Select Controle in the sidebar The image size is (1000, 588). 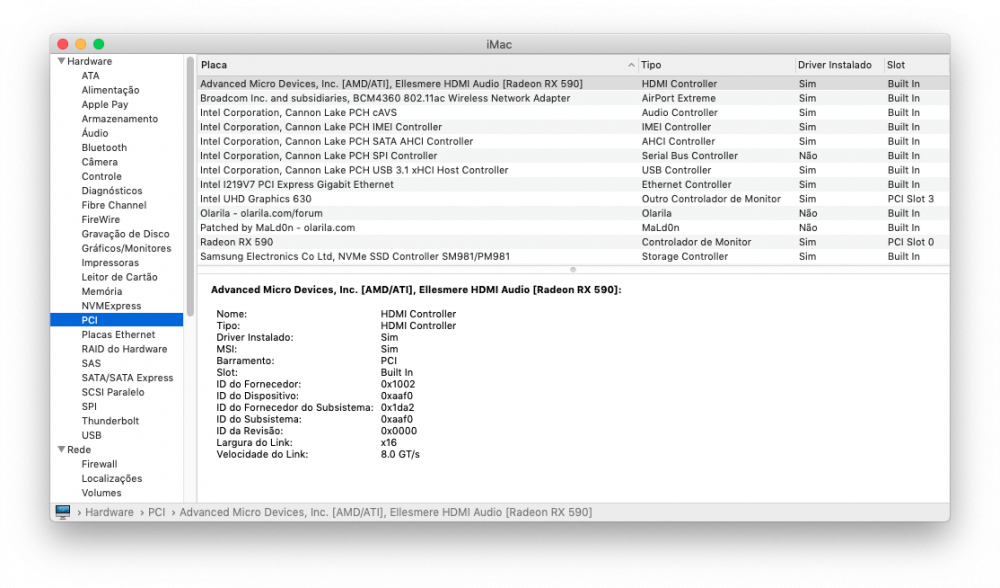click(101, 176)
